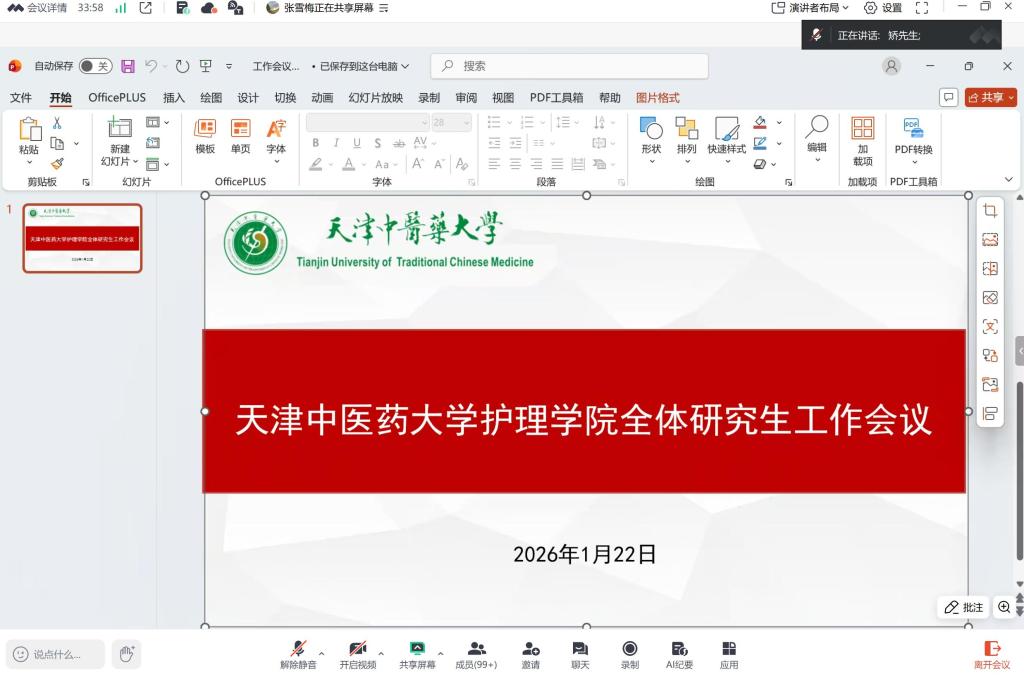Click the 批注 comment button
The width and height of the screenshot is (1024, 684).
click(x=964, y=607)
